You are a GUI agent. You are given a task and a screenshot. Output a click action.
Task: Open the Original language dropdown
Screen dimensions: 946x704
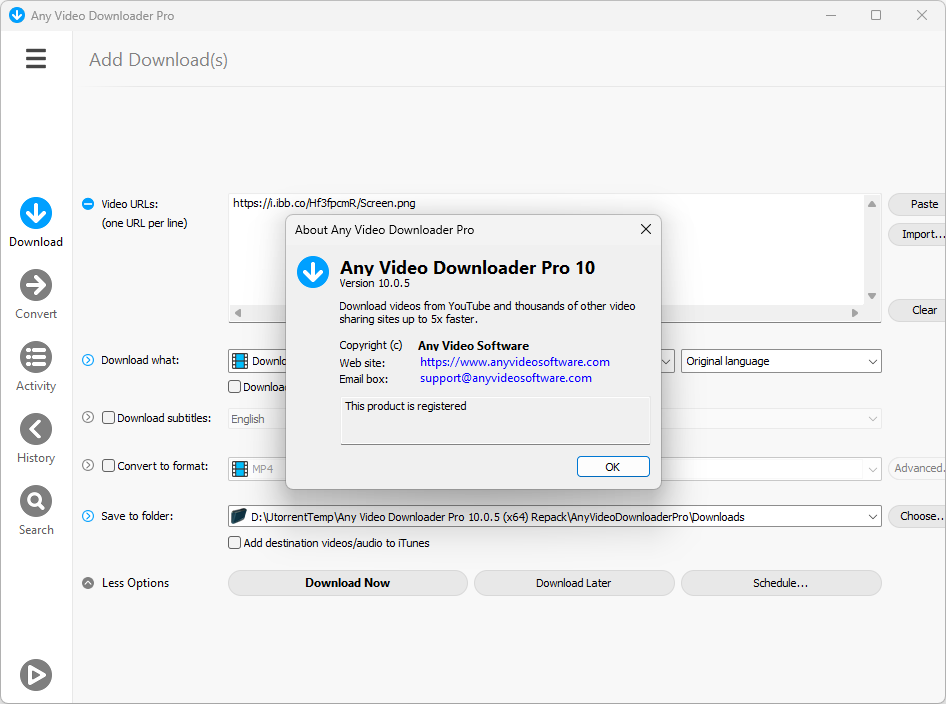(x=781, y=361)
